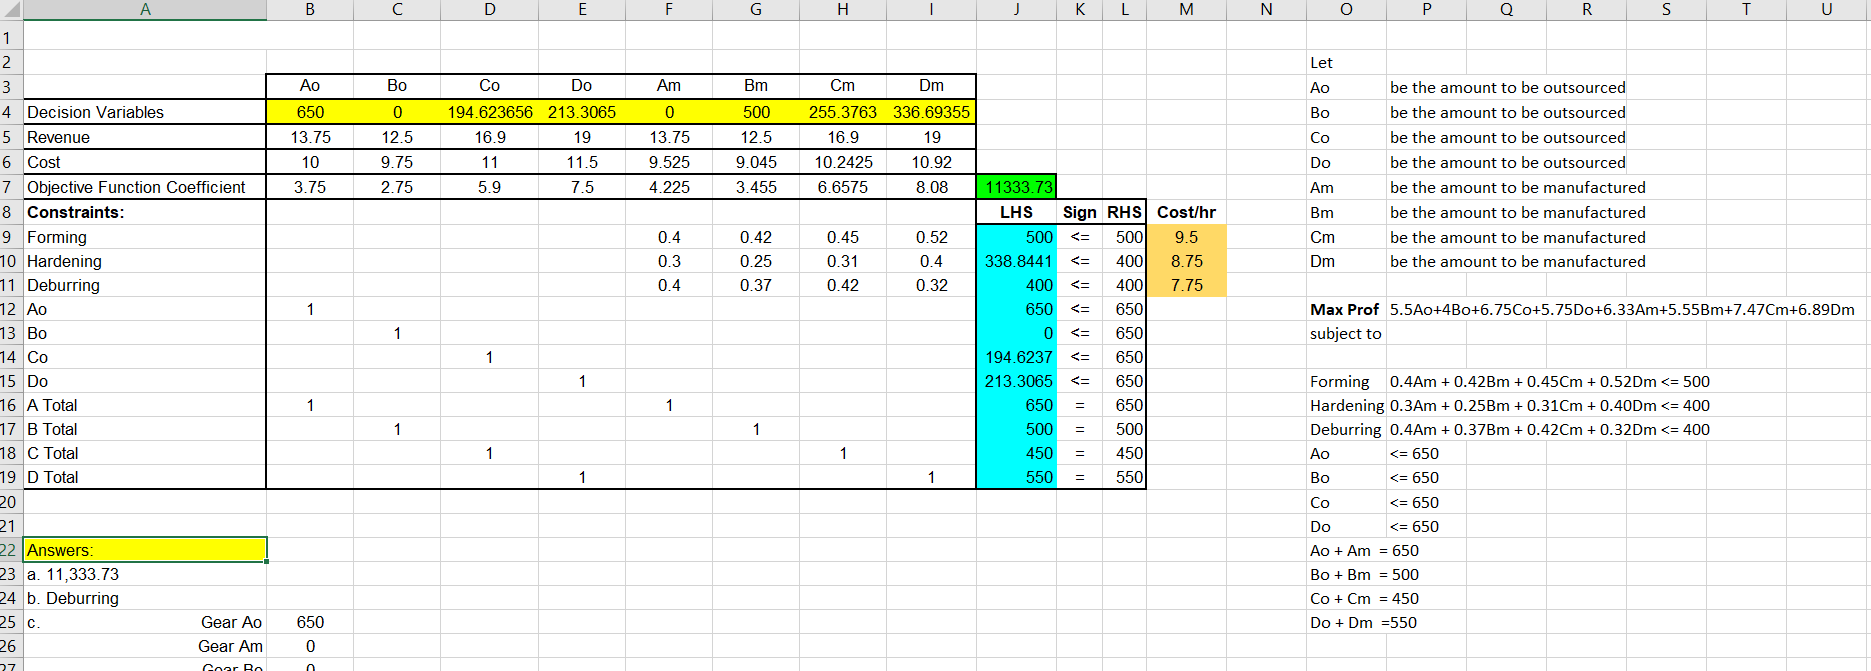Click the Let cell in column O
Screen dimensions: 1871x671
click(1346, 62)
